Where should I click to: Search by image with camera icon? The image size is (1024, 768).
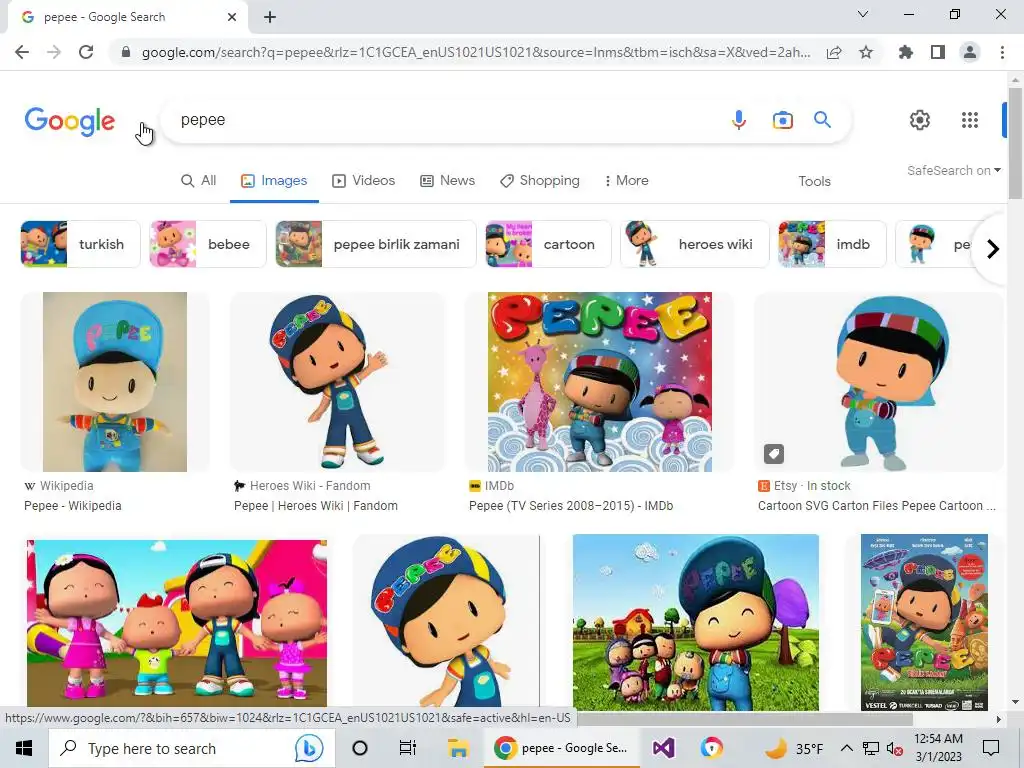(782, 120)
